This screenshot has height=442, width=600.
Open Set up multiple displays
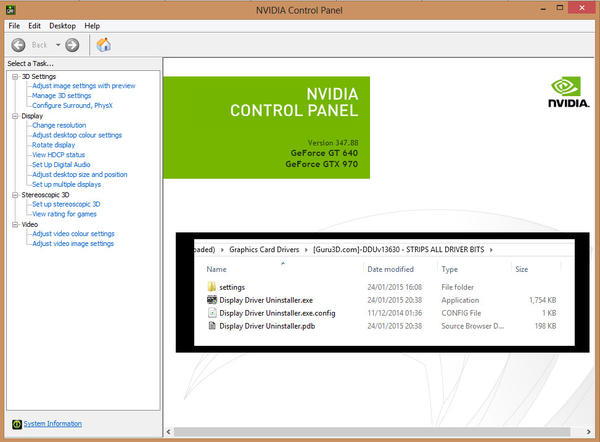click(67, 184)
